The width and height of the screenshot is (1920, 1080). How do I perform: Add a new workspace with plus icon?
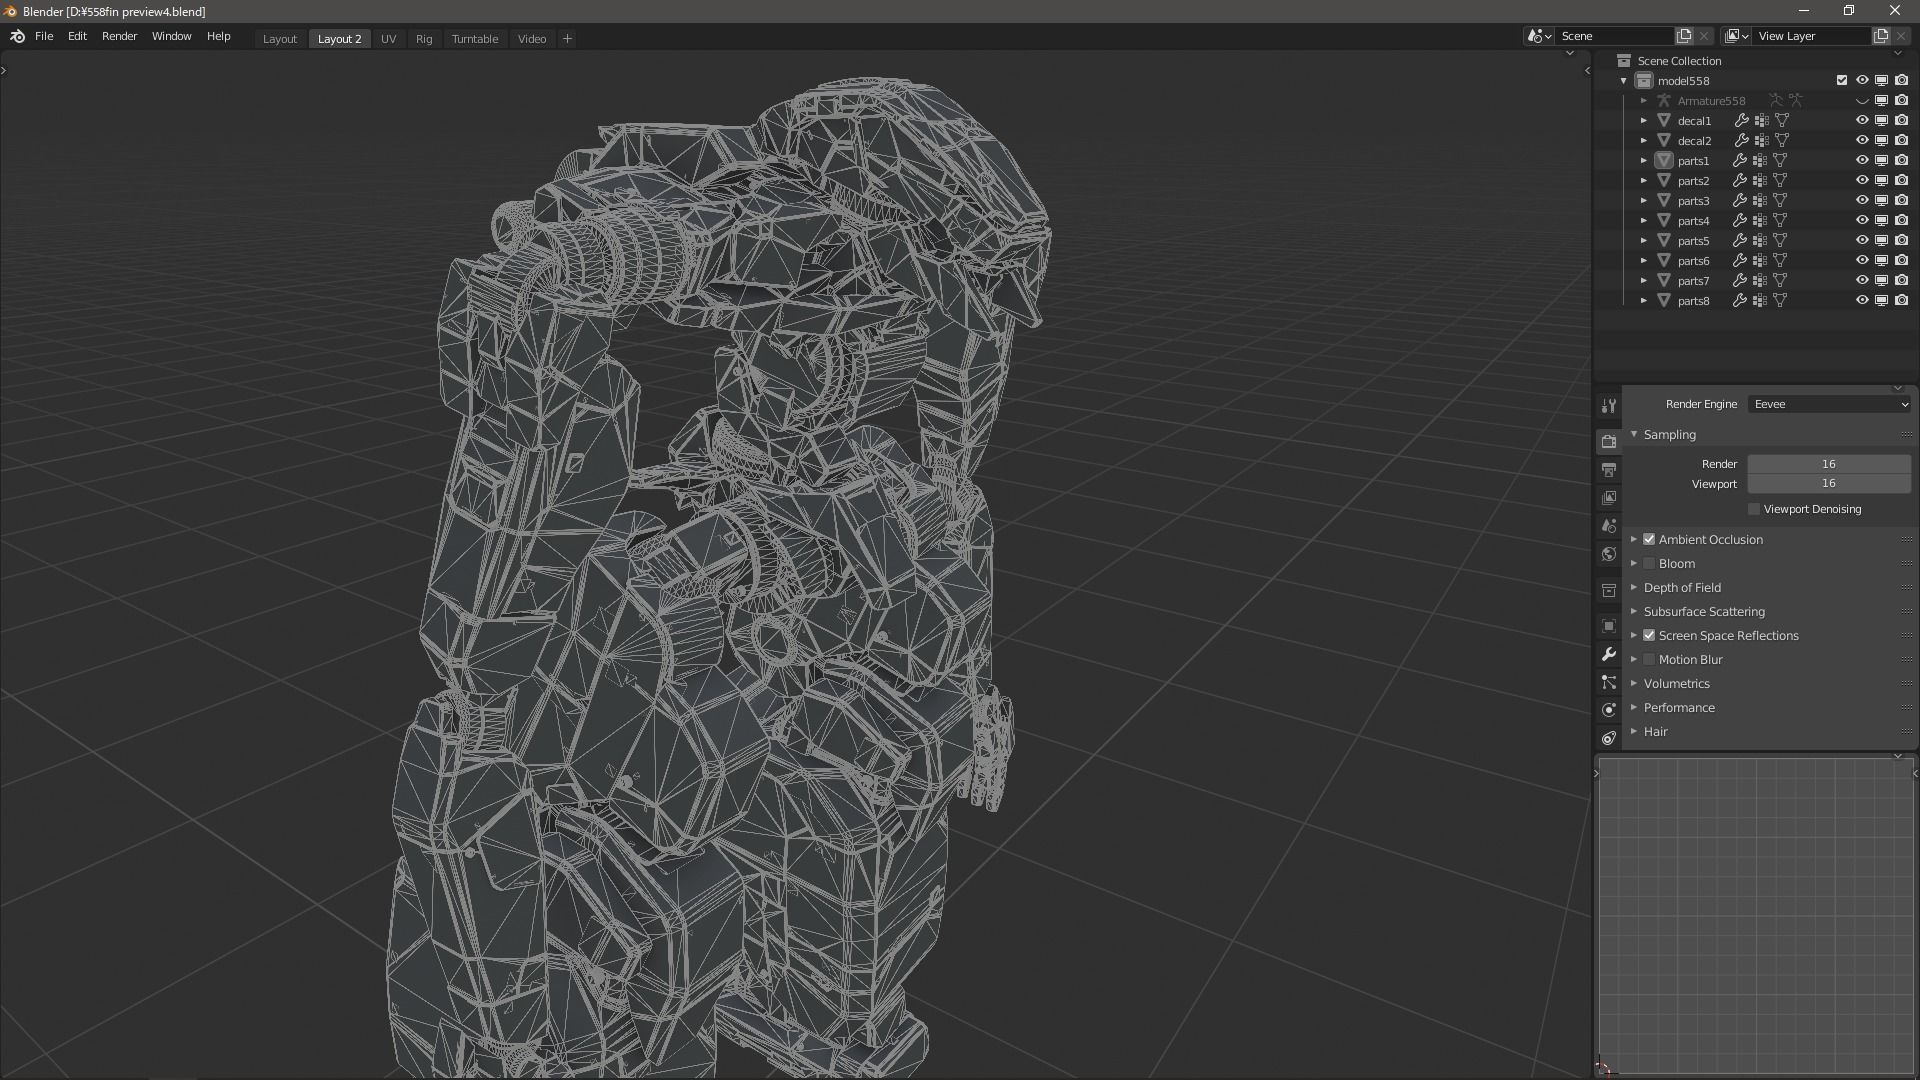click(567, 39)
